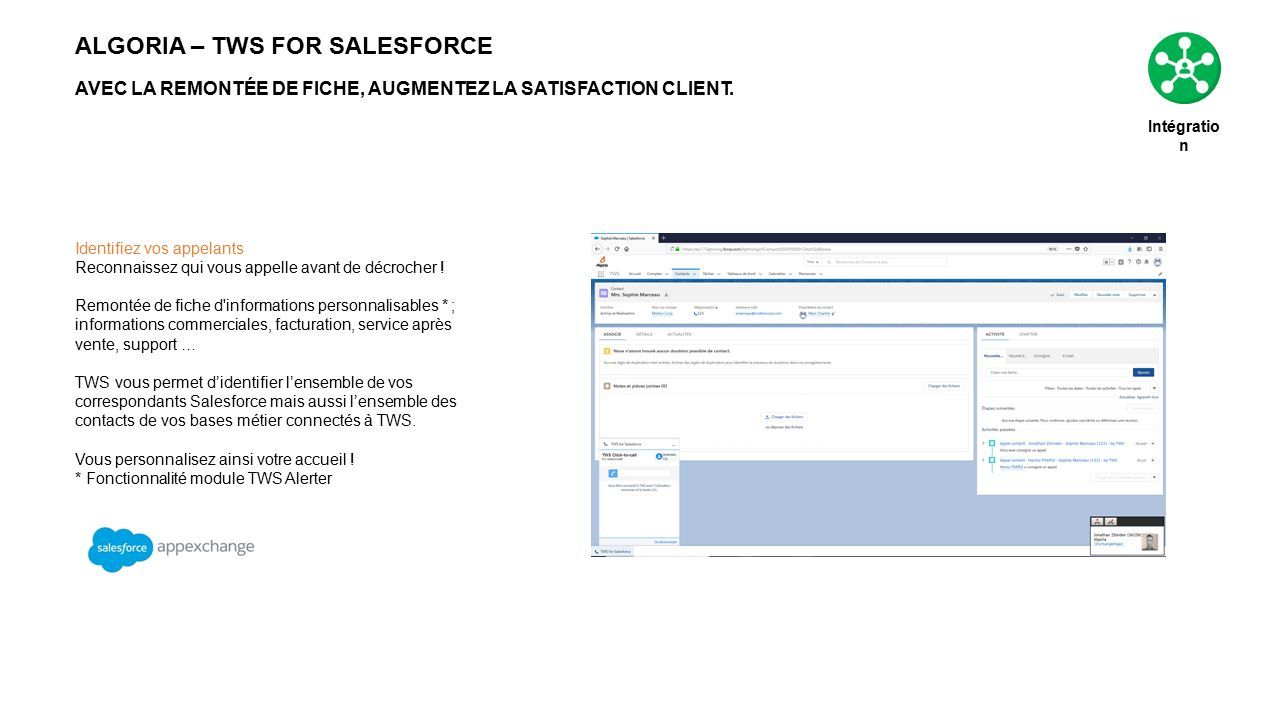Click the ExchangePage link in popup

(1108, 544)
